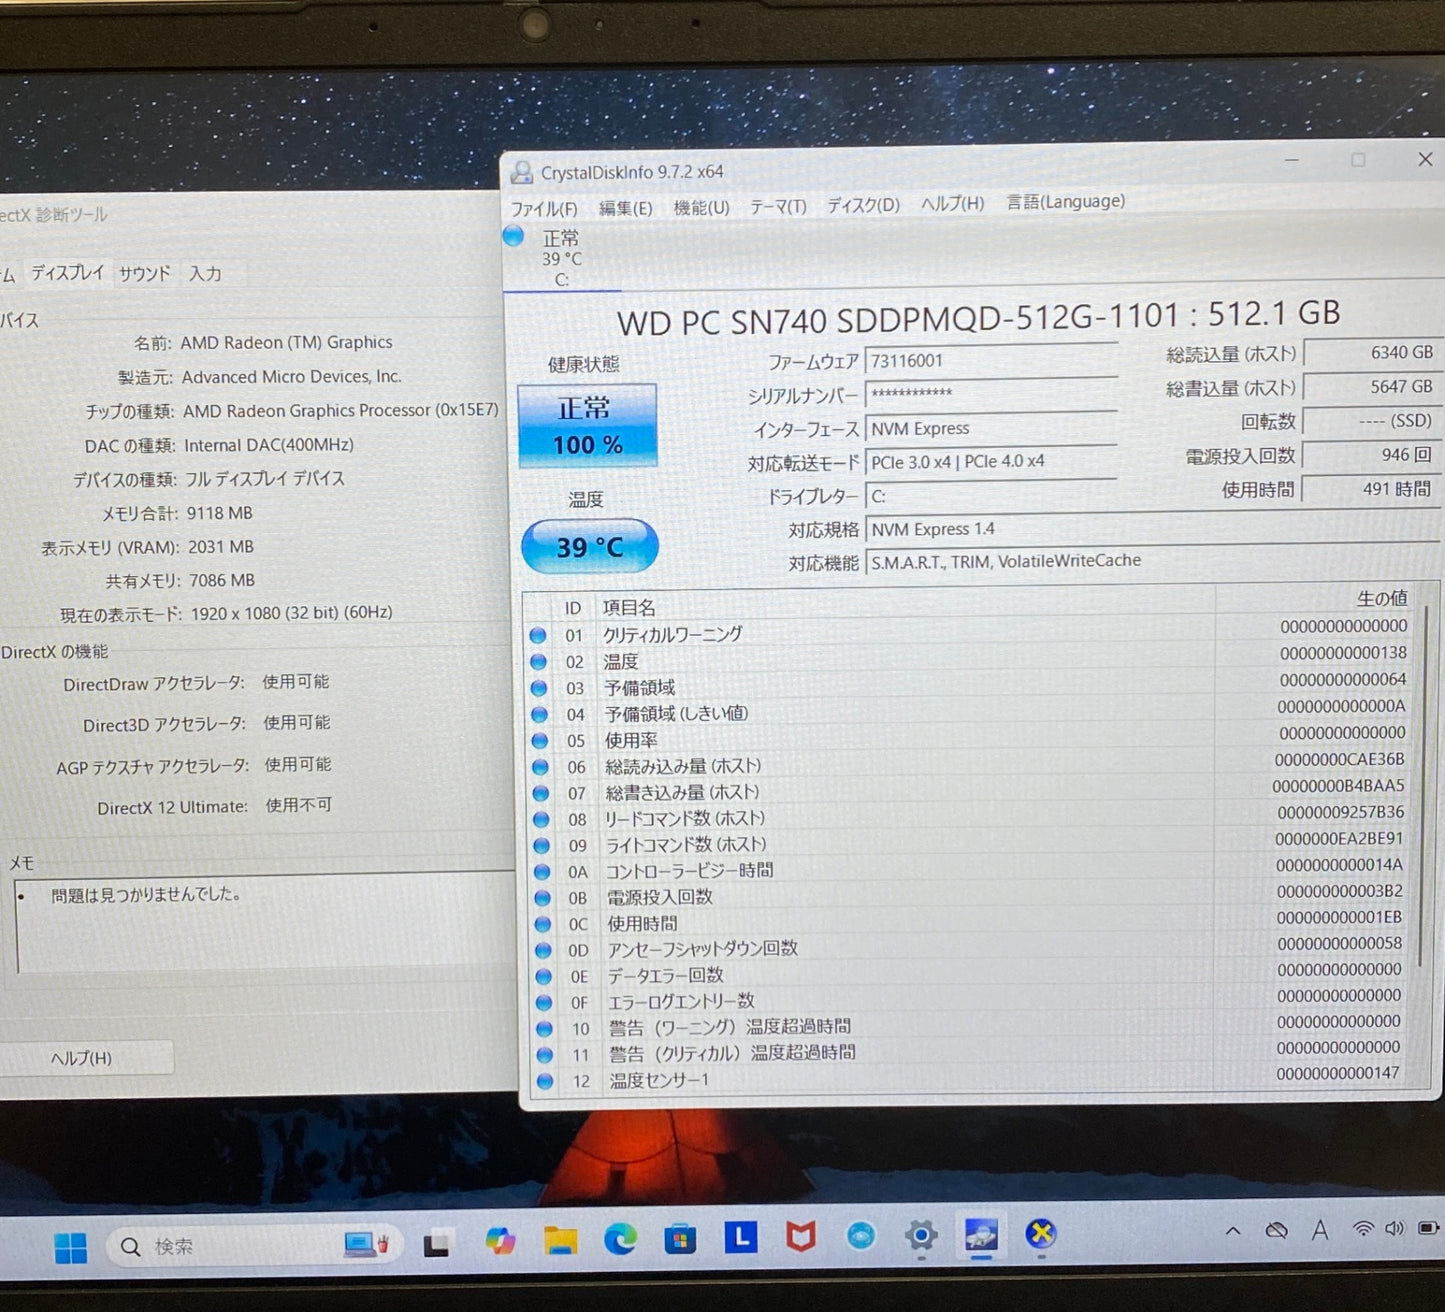Expand hidden icons with the taskbar chevron
1445x1312 pixels.
point(1234,1232)
